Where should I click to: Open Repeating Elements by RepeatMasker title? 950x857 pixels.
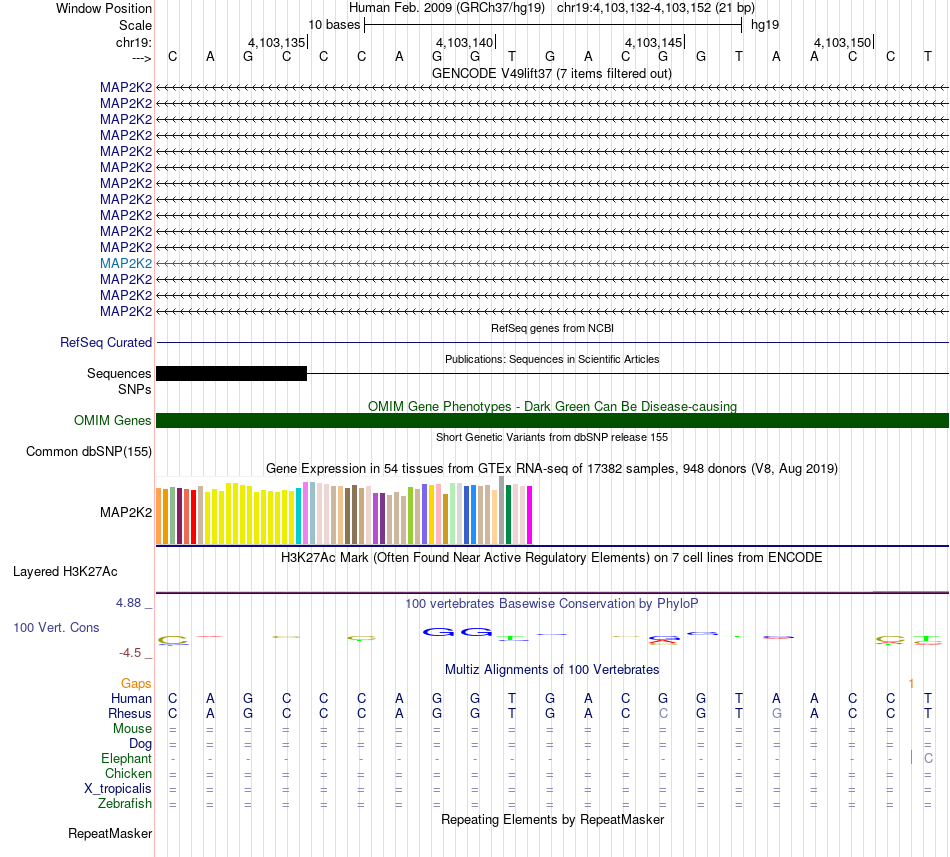point(553,819)
